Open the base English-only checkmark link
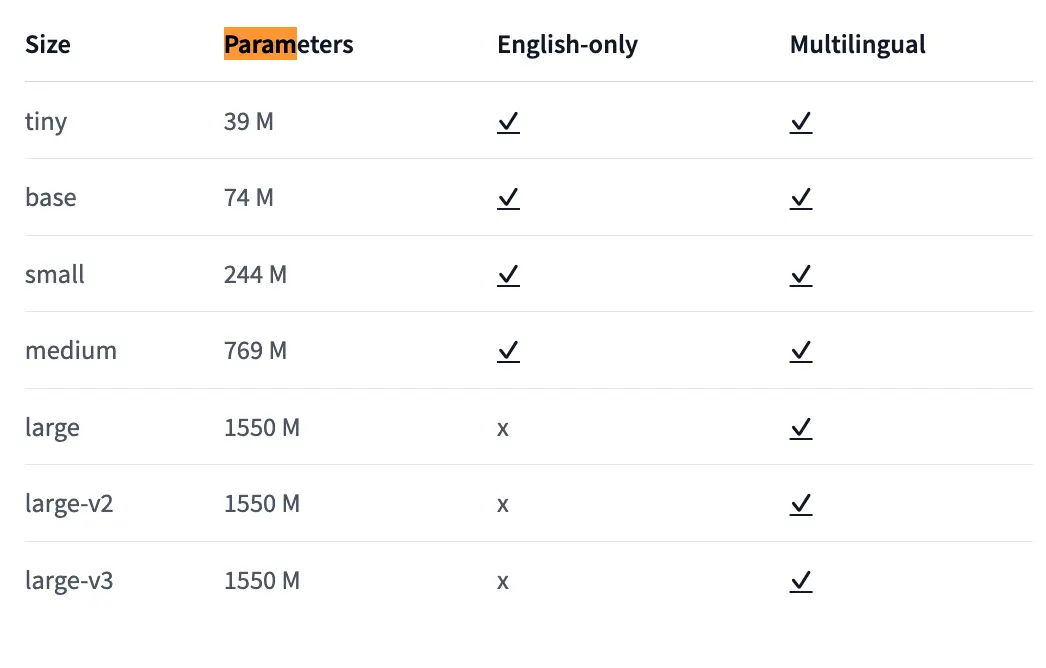The width and height of the screenshot is (1046, 668). pyautogui.click(x=508, y=198)
